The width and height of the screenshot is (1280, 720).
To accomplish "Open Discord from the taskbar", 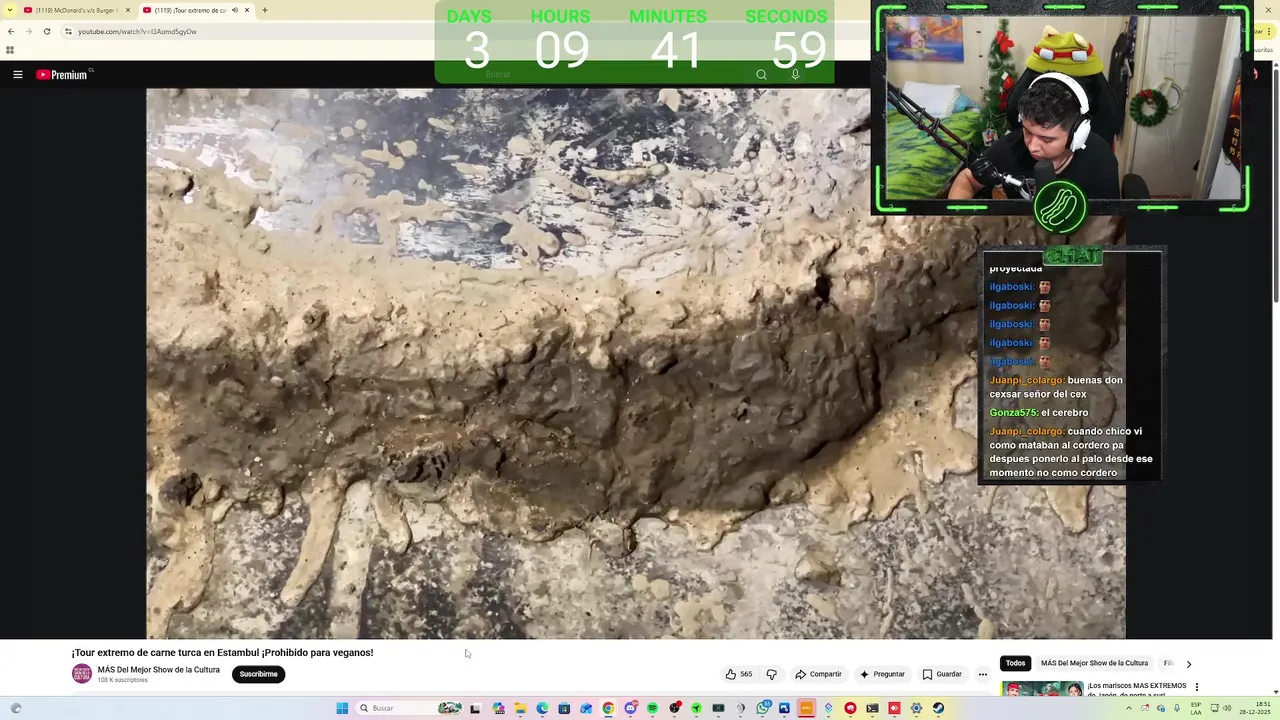I will (630, 708).
